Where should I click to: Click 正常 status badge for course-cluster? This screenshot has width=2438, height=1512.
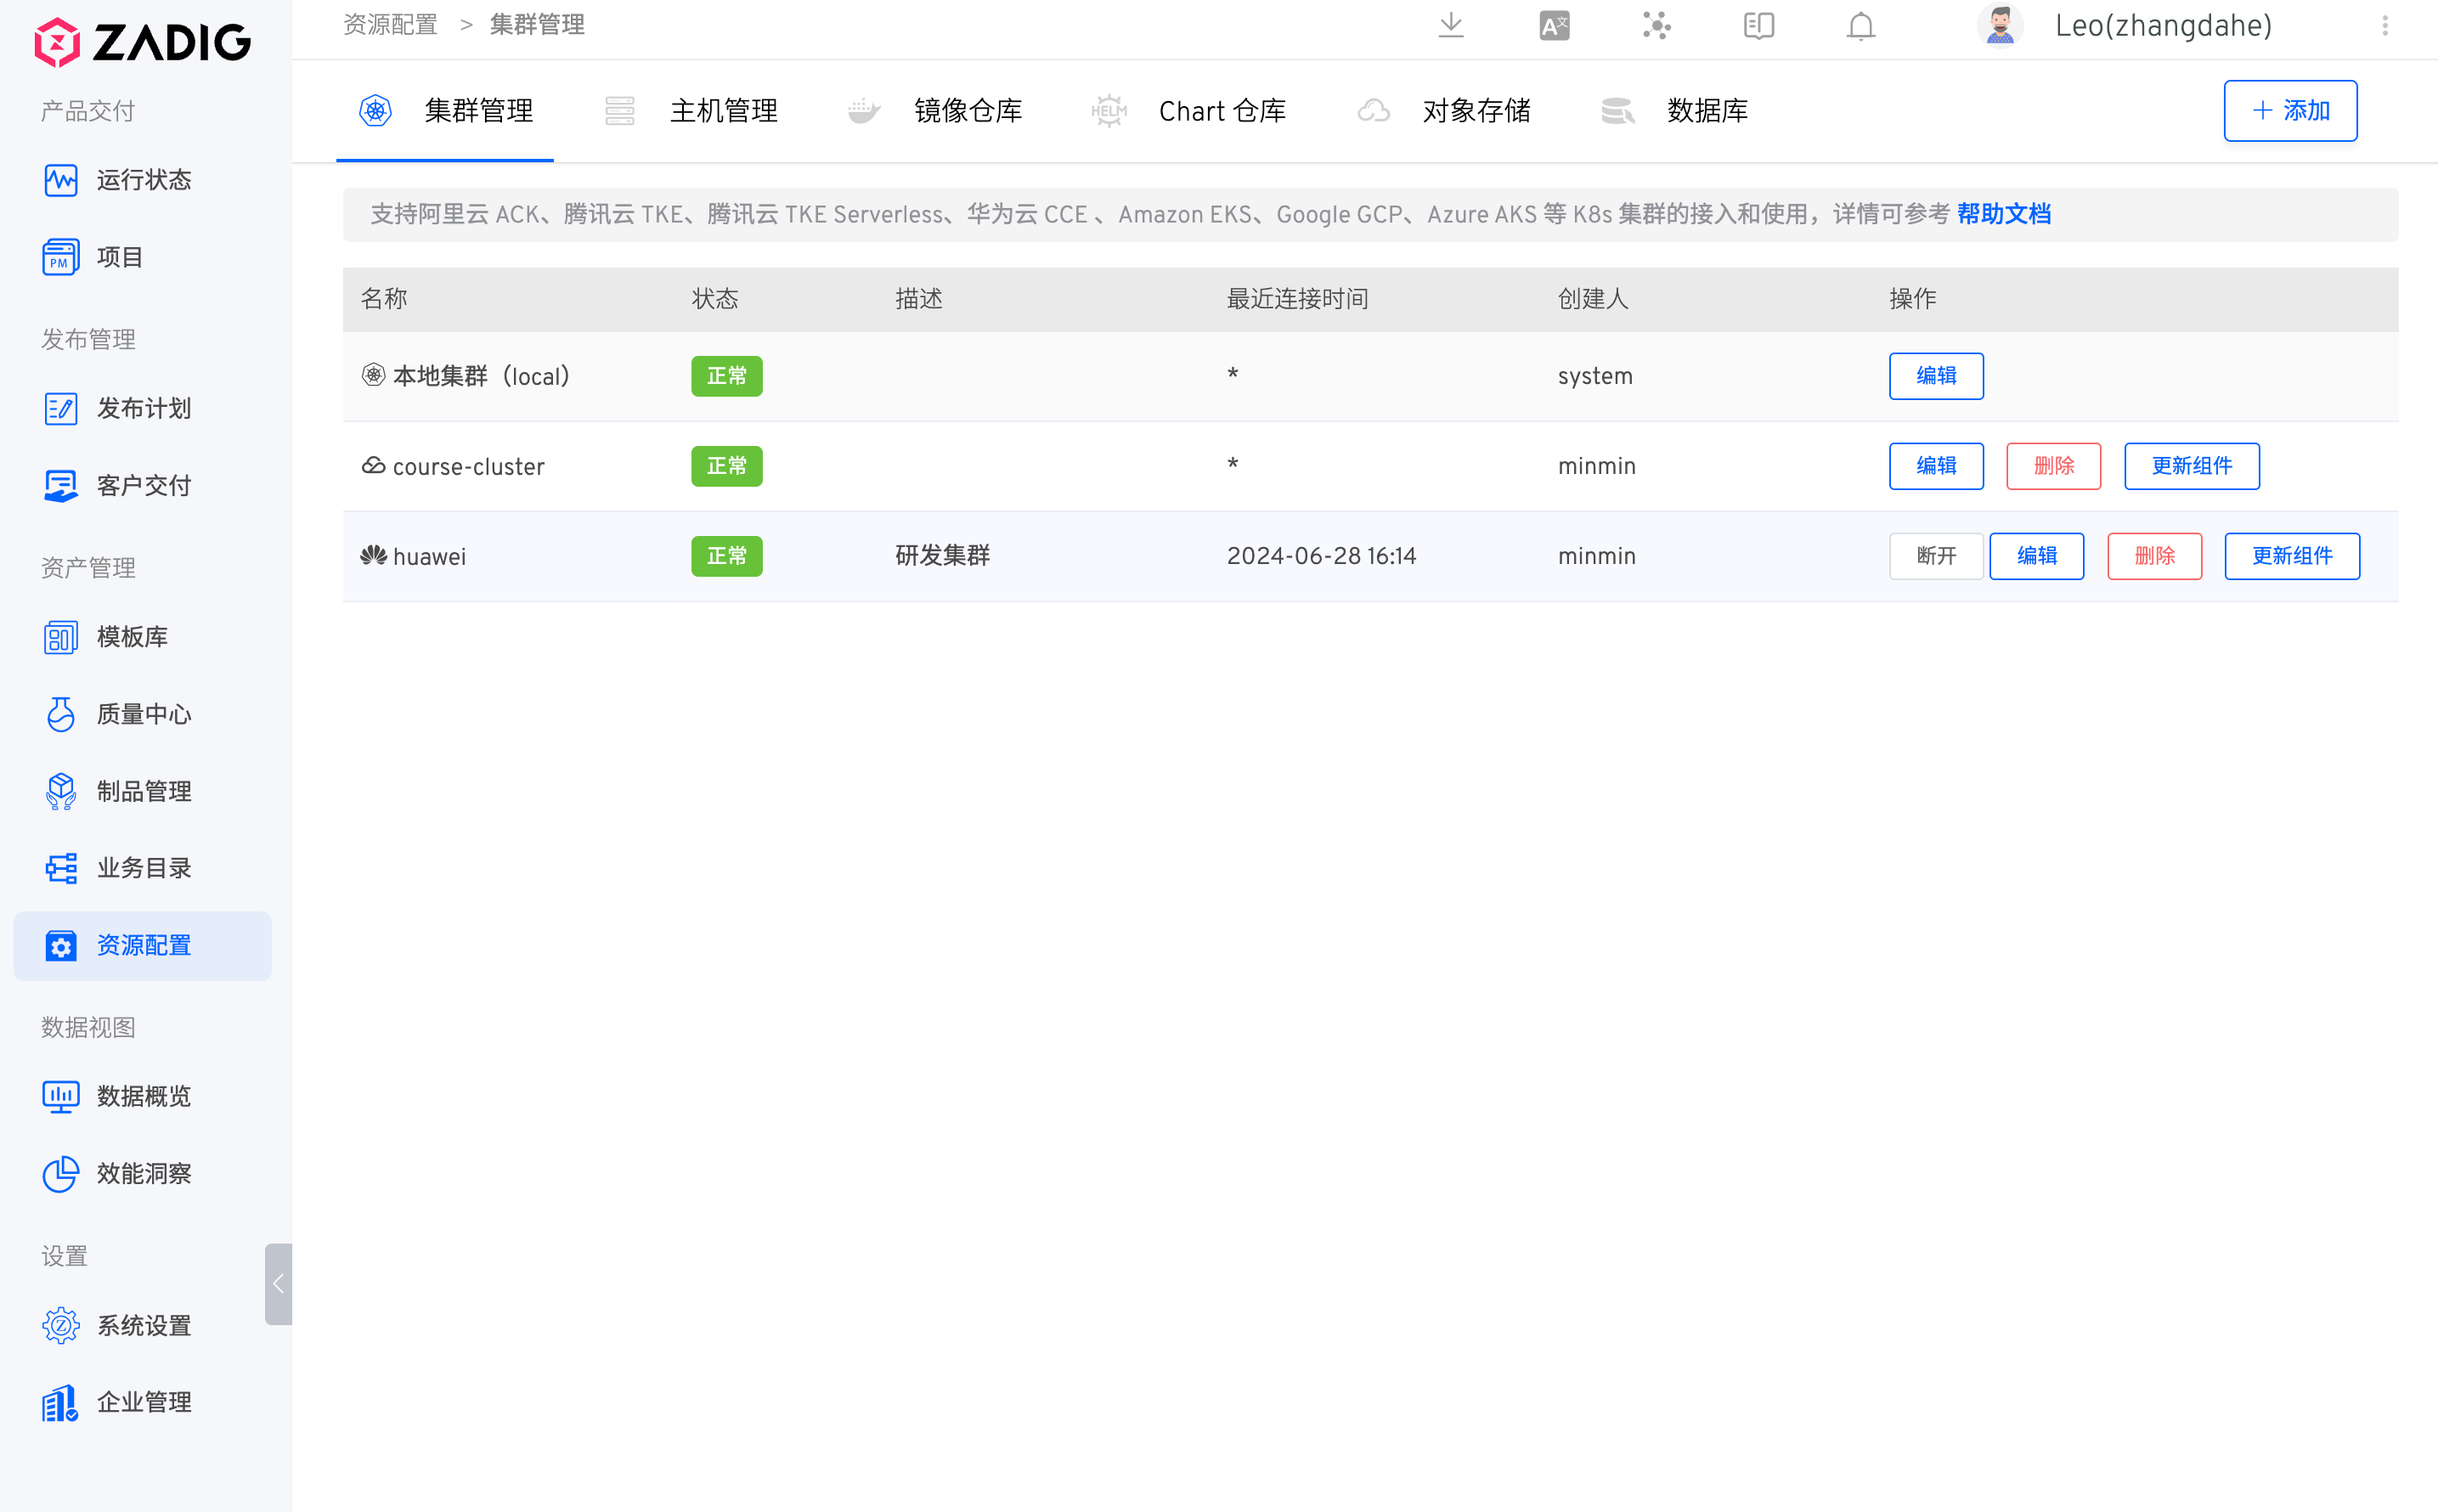tap(726, 466)
